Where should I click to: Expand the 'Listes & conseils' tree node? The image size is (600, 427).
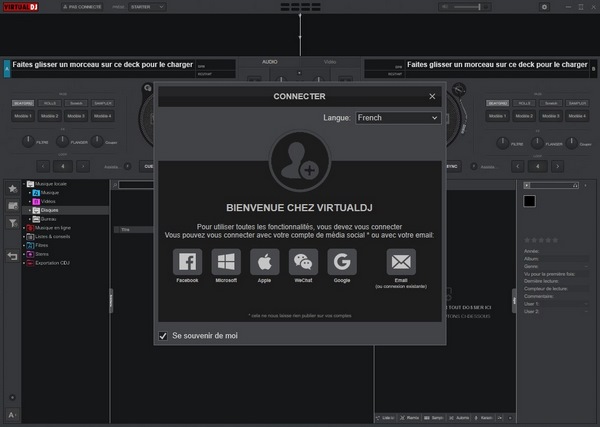coord(24,237)
